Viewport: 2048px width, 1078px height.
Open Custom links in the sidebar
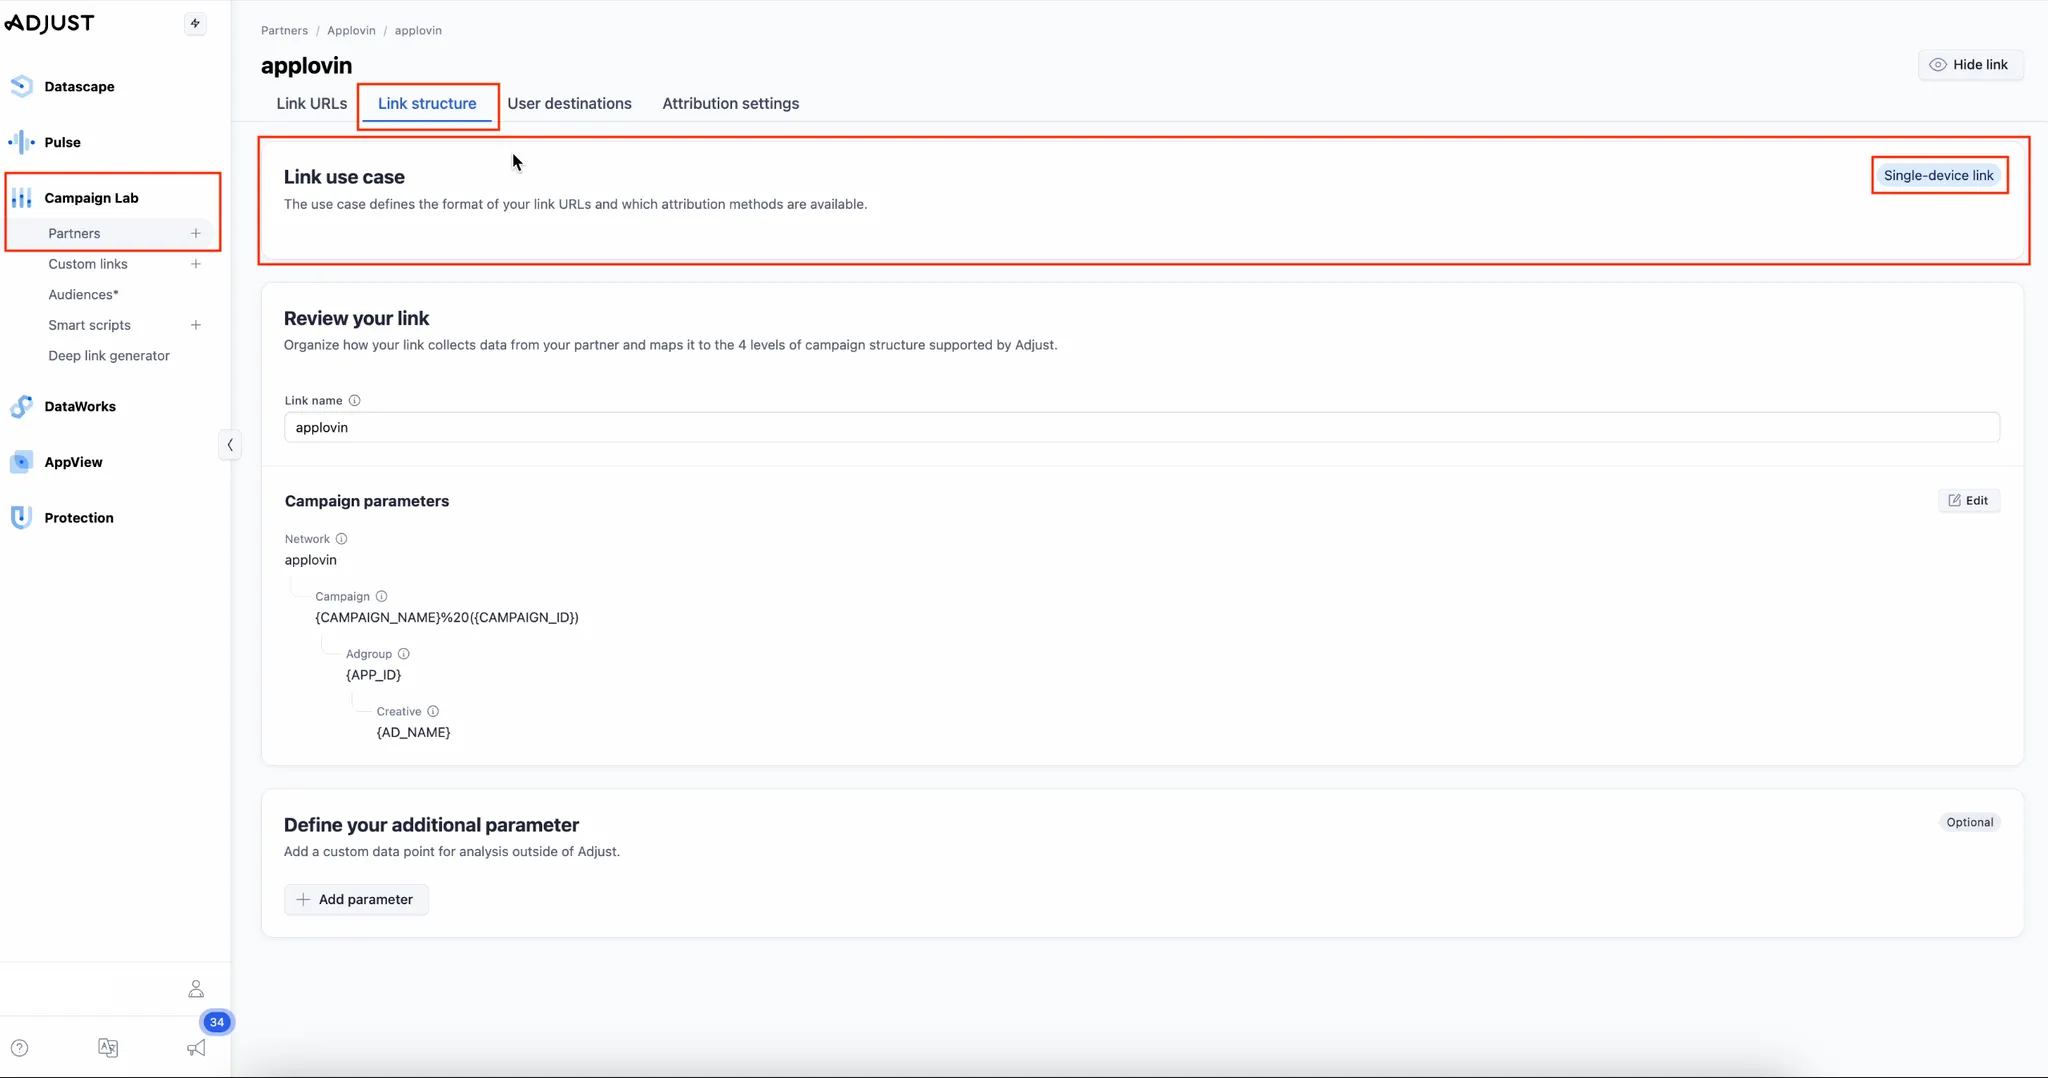click(x=88, y=264)
